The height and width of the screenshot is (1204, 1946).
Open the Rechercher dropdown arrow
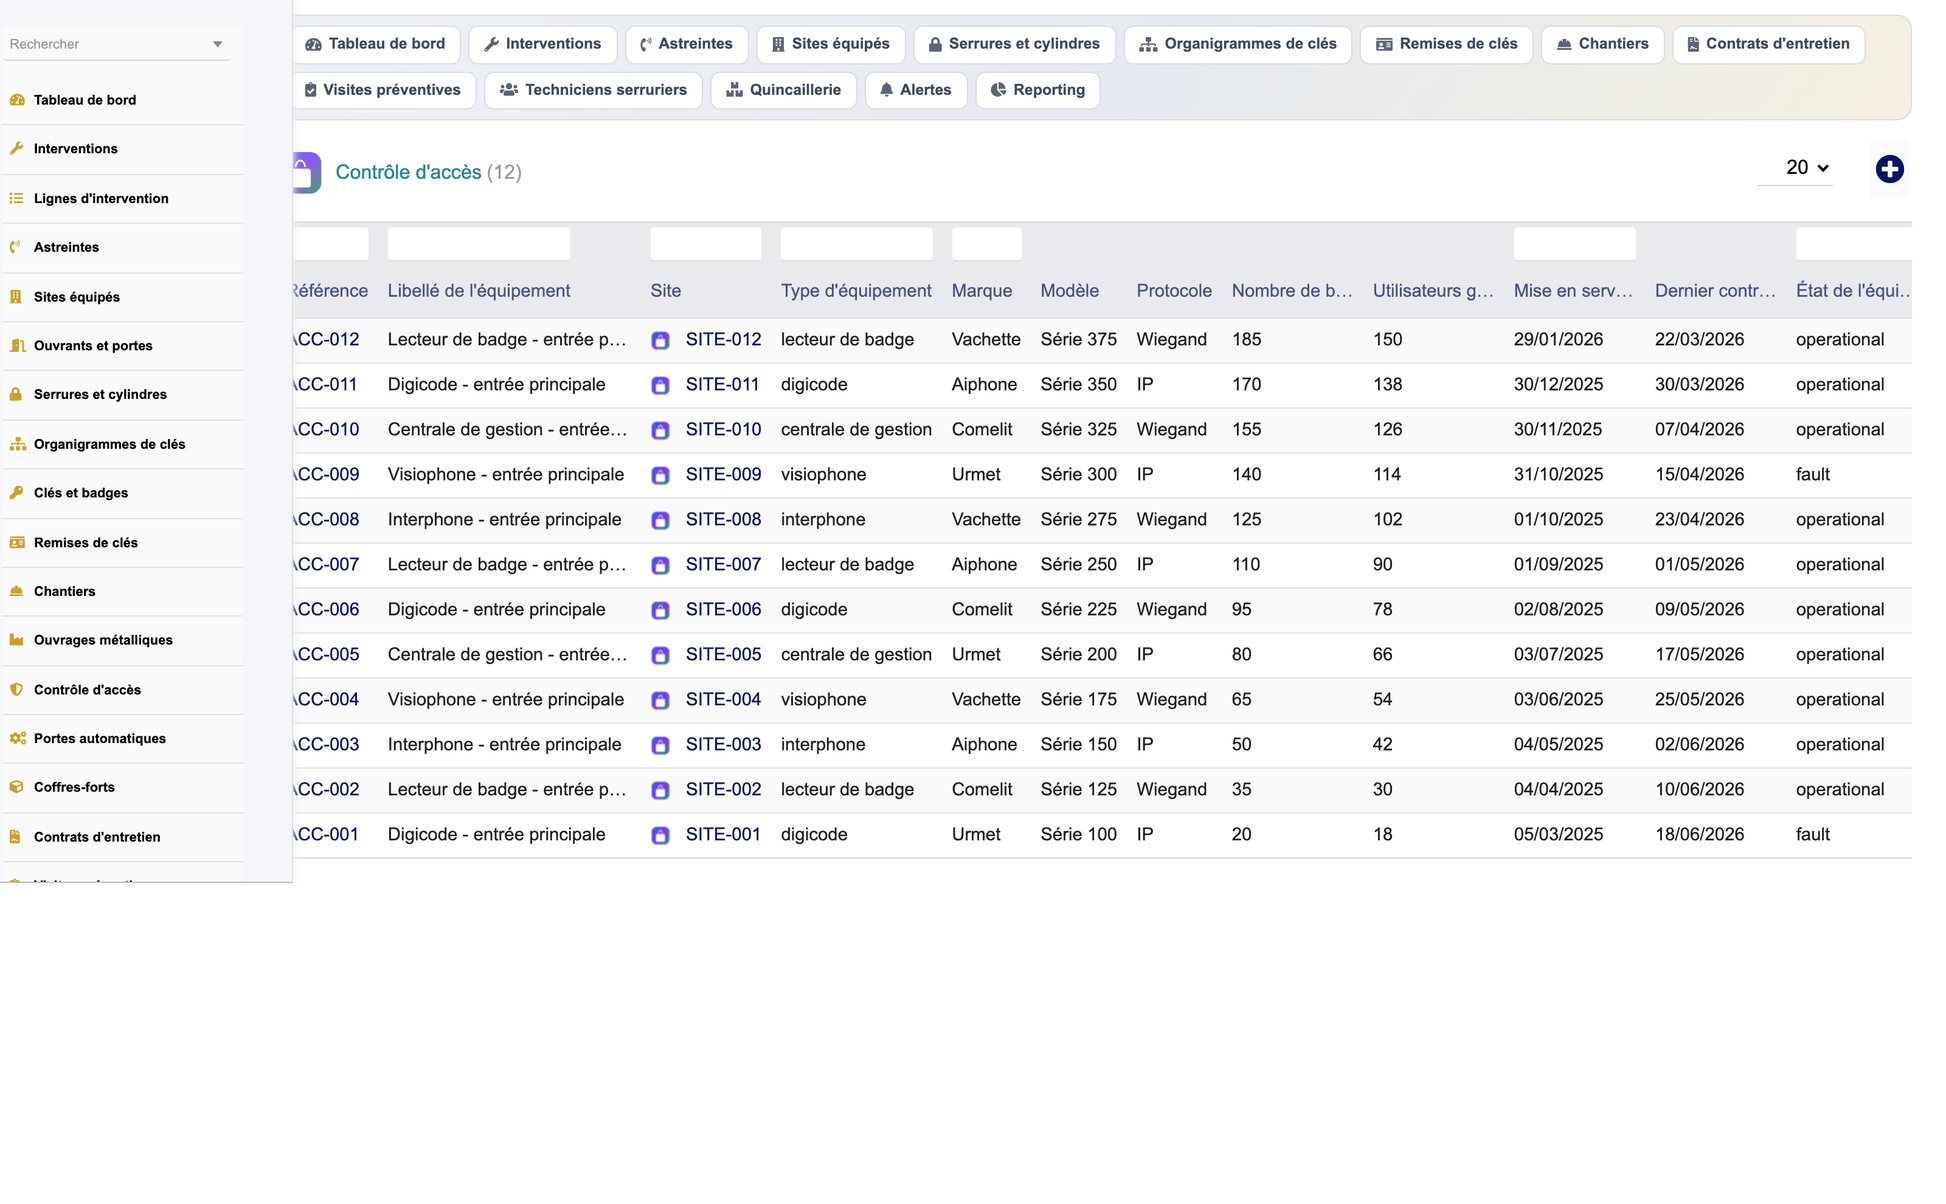(217, 44)
